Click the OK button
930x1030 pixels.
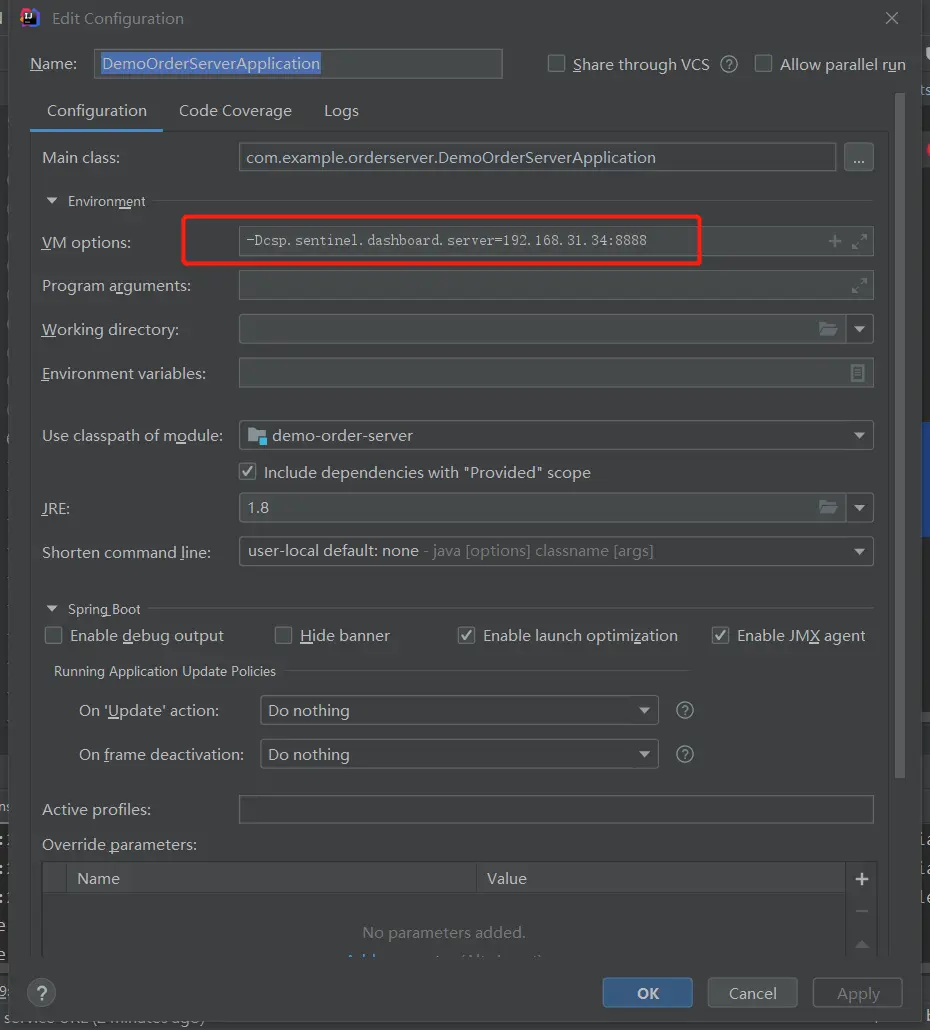tap(648, 993)
